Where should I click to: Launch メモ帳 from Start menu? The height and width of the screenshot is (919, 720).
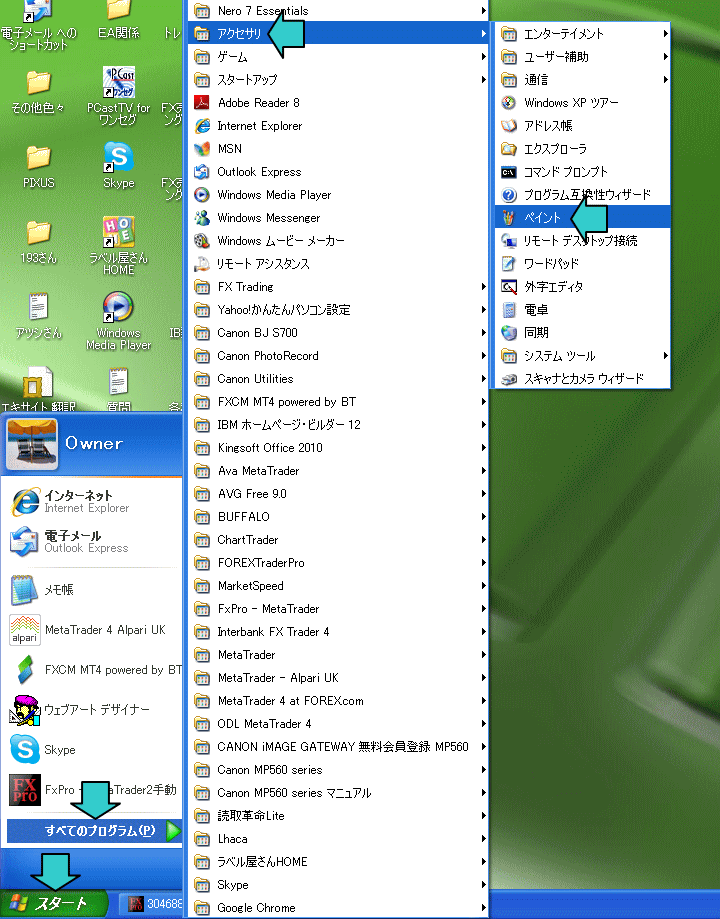(x=93, y=590)
